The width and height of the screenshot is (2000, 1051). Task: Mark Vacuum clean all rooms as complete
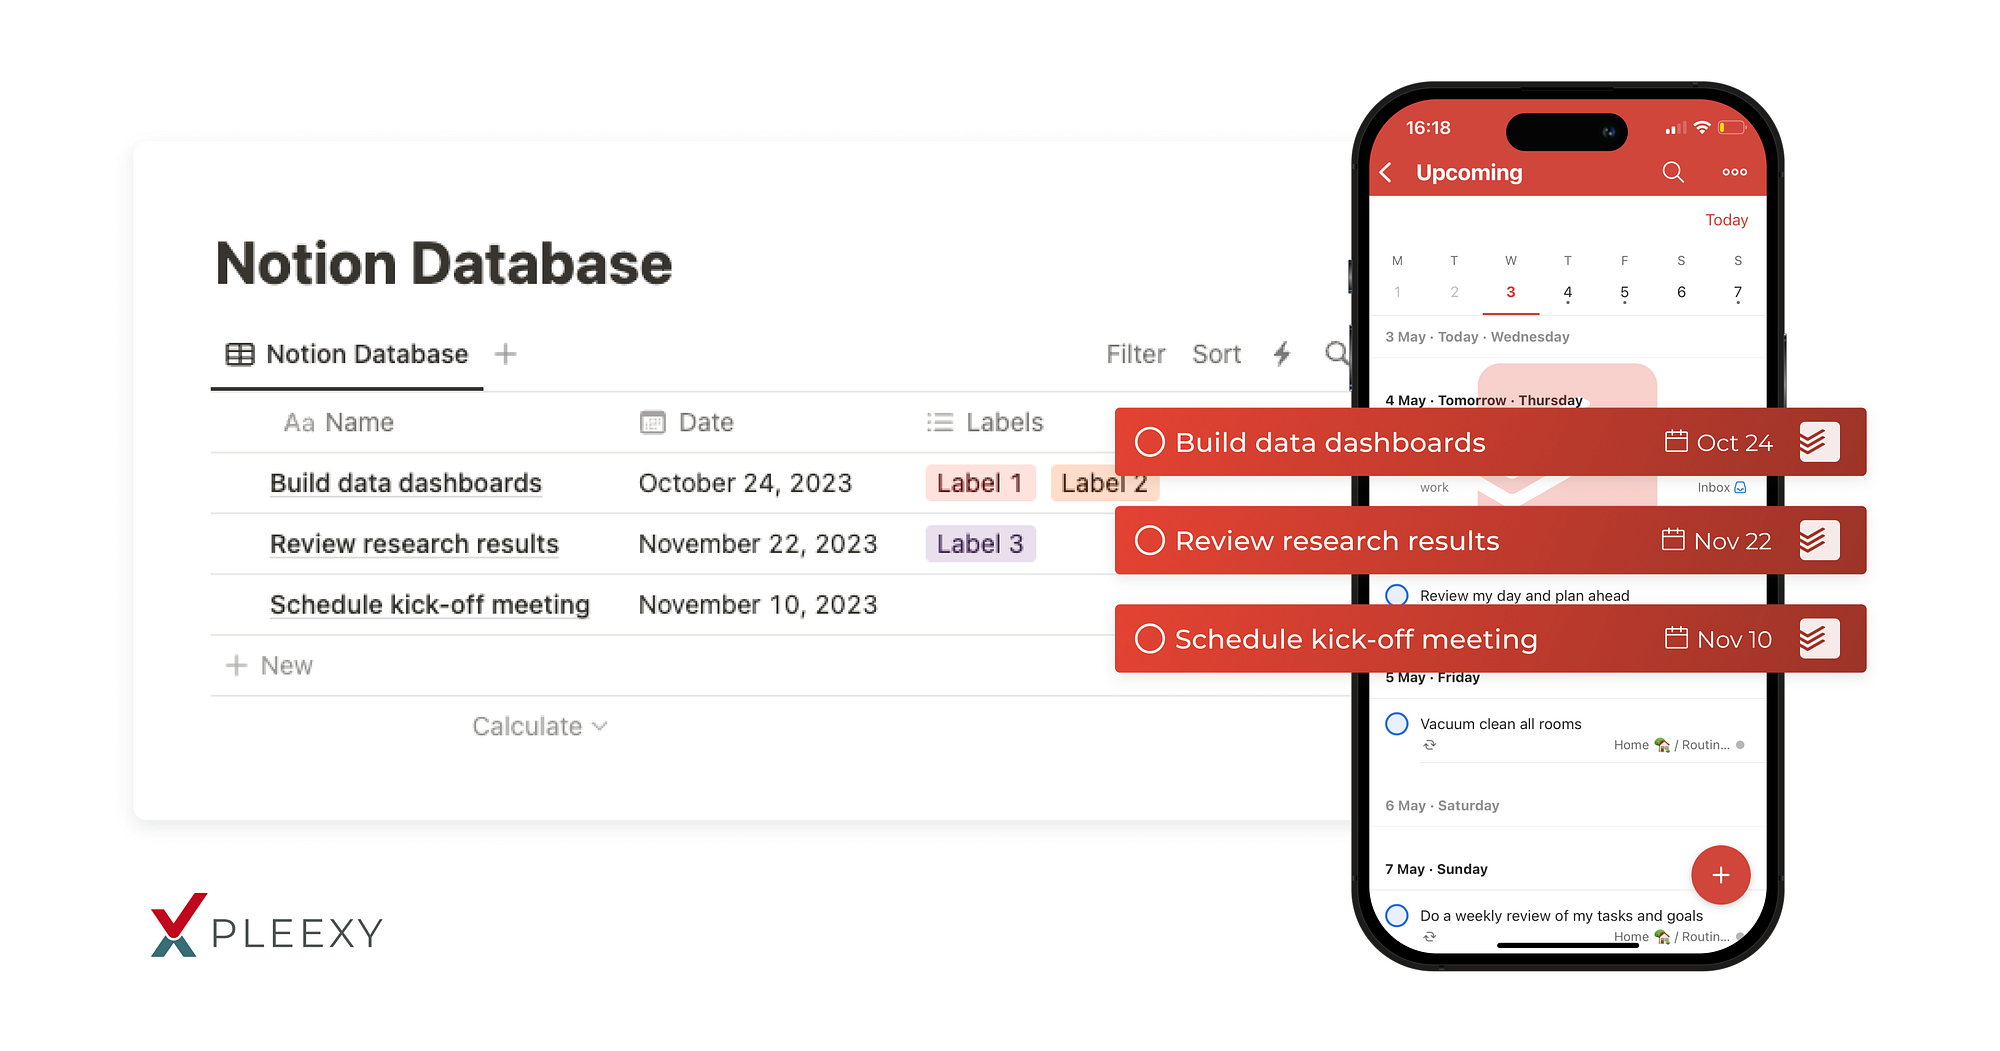pos(1396,723)
